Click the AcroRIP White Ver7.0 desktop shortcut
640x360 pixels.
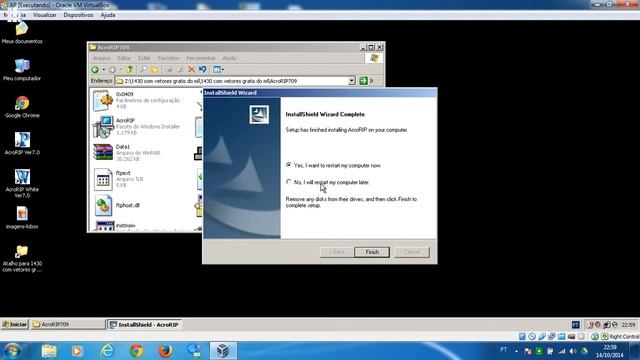pos(22,184)
